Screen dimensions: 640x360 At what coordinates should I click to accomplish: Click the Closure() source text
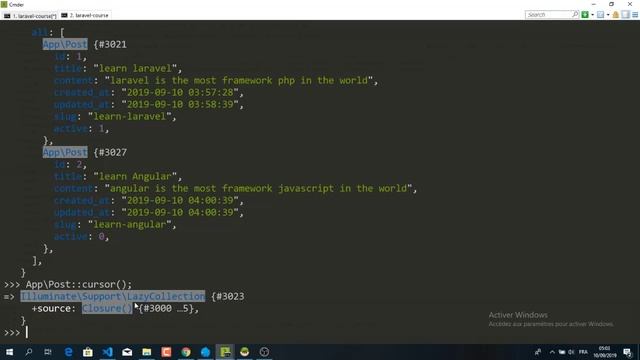107,309
